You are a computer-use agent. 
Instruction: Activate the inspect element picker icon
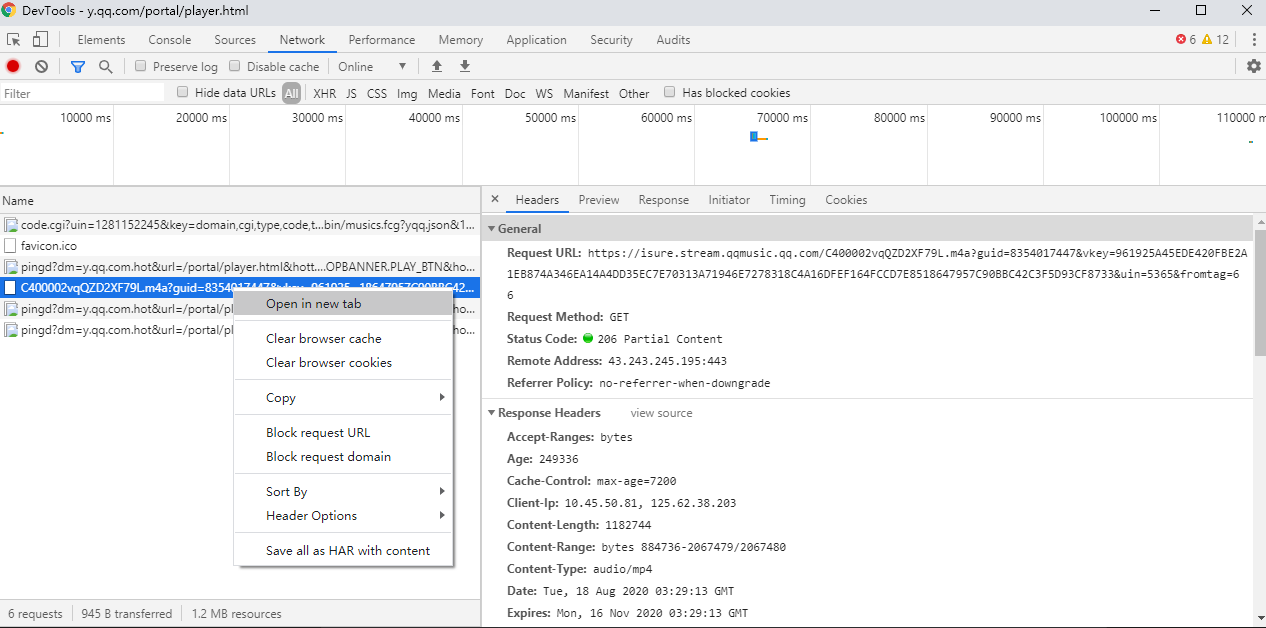14,40
